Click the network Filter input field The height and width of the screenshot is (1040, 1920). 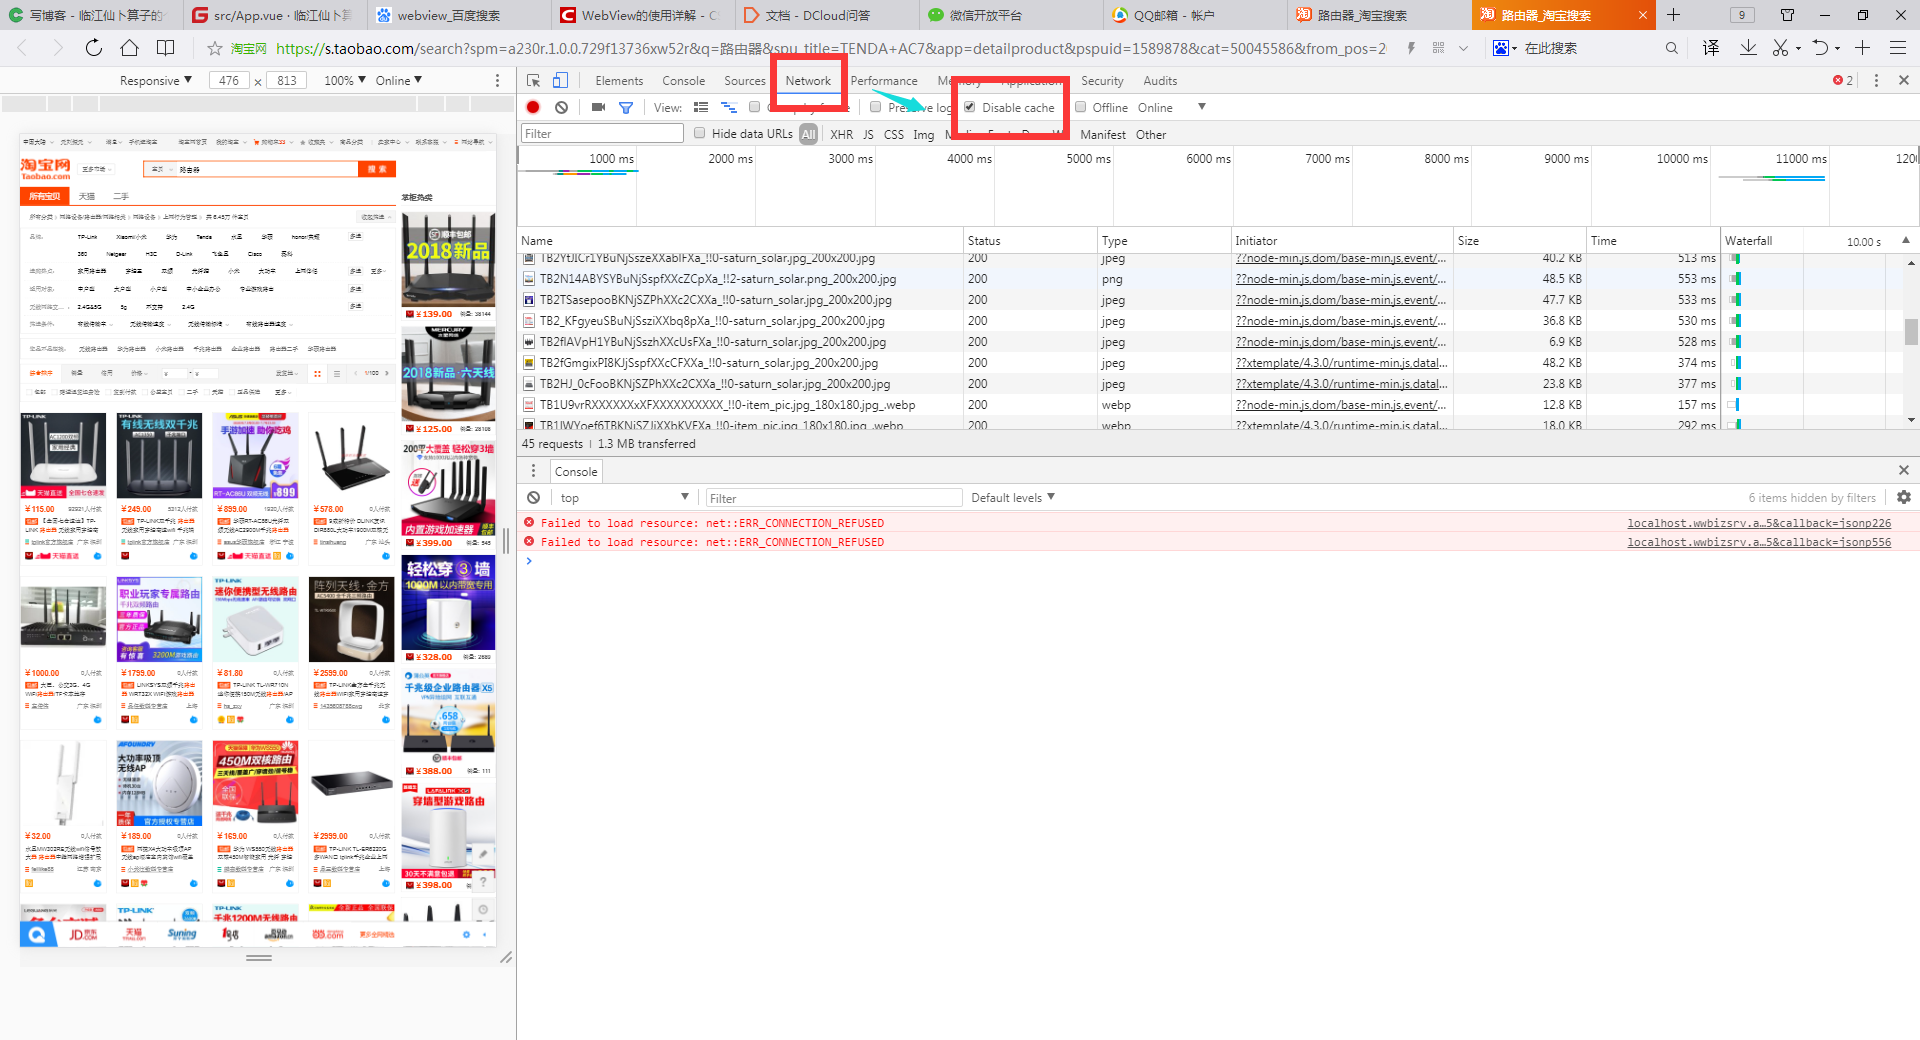(x=602, y=133)
